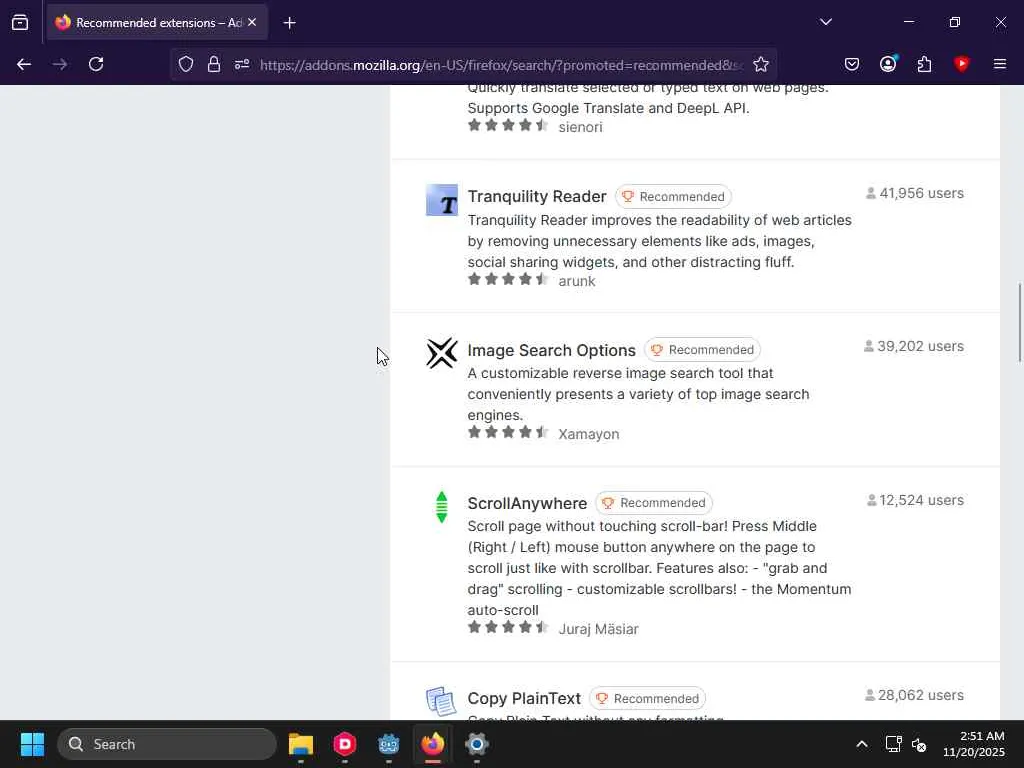Screen dimensions: 1024x768
Task: Show hidden system tray icons
Action: (x=862, y=744)
